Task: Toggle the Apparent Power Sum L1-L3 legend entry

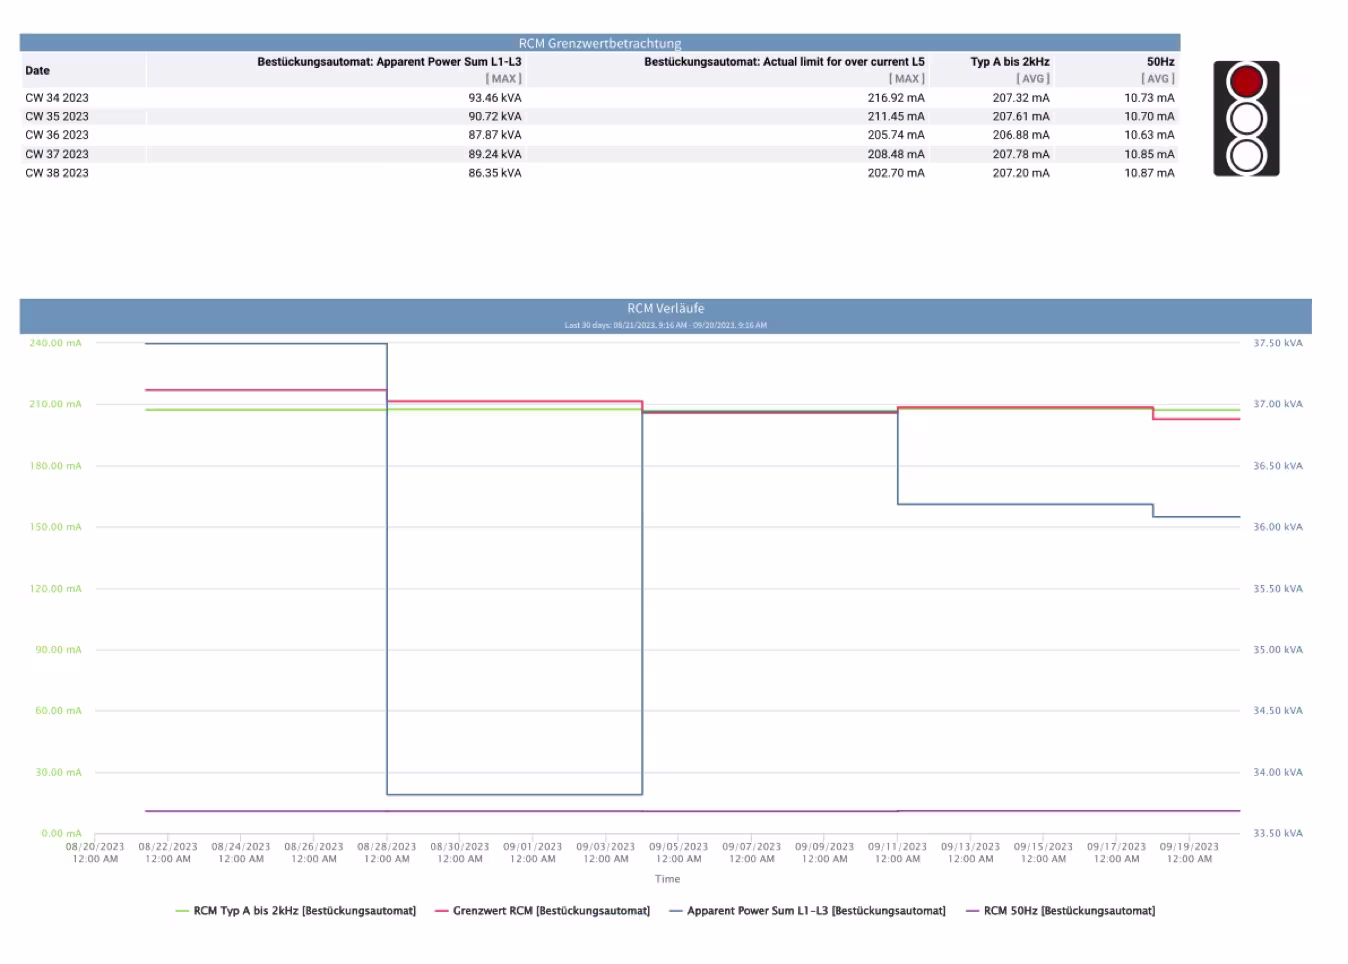Action: (815, 911)
